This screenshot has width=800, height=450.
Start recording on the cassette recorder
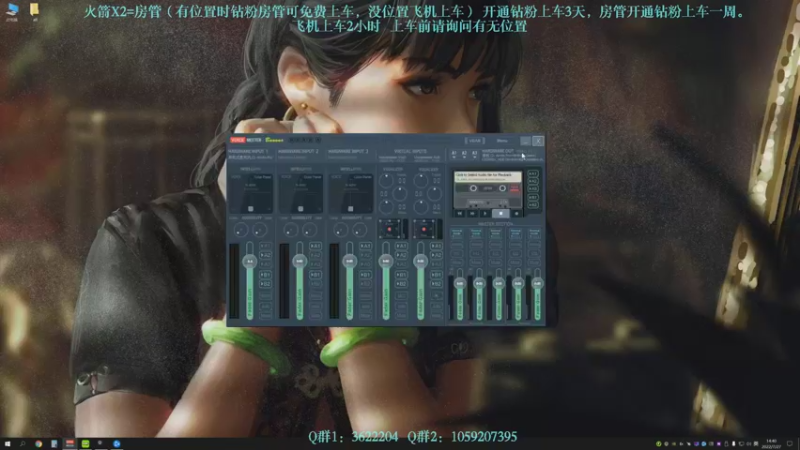pos(516,213)
